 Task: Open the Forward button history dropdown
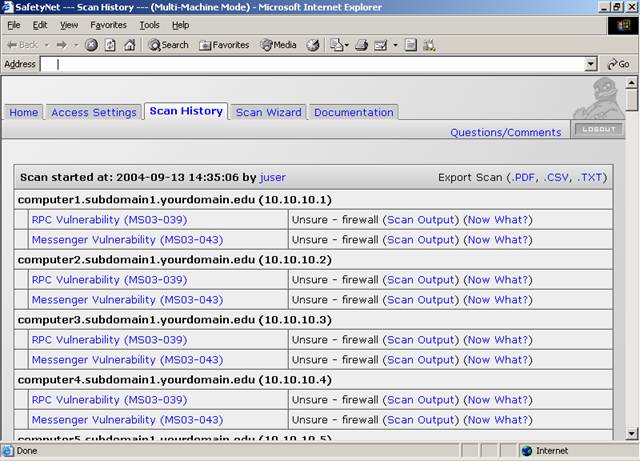[x=76, y=45]
